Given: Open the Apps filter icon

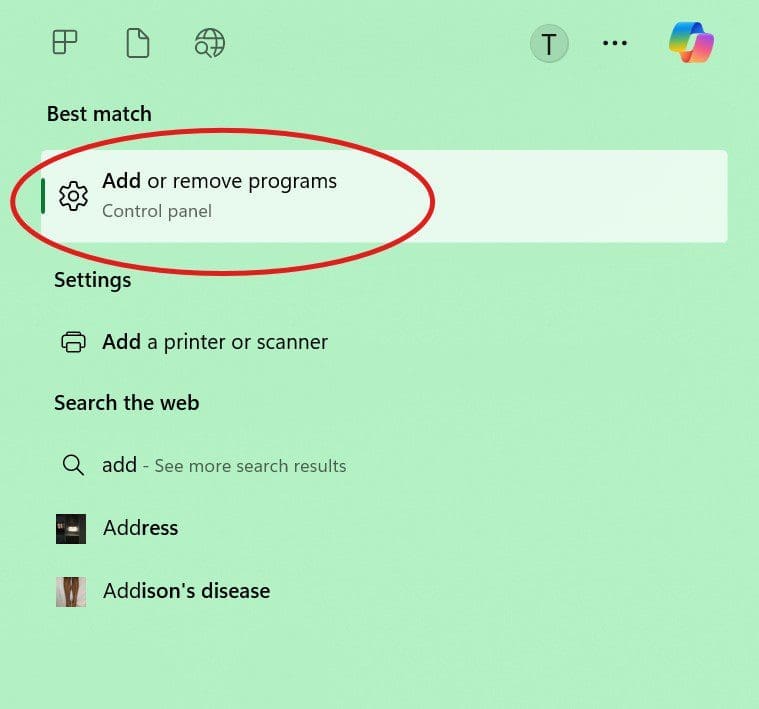Looking at the screenshot, I should pos(65,42).
